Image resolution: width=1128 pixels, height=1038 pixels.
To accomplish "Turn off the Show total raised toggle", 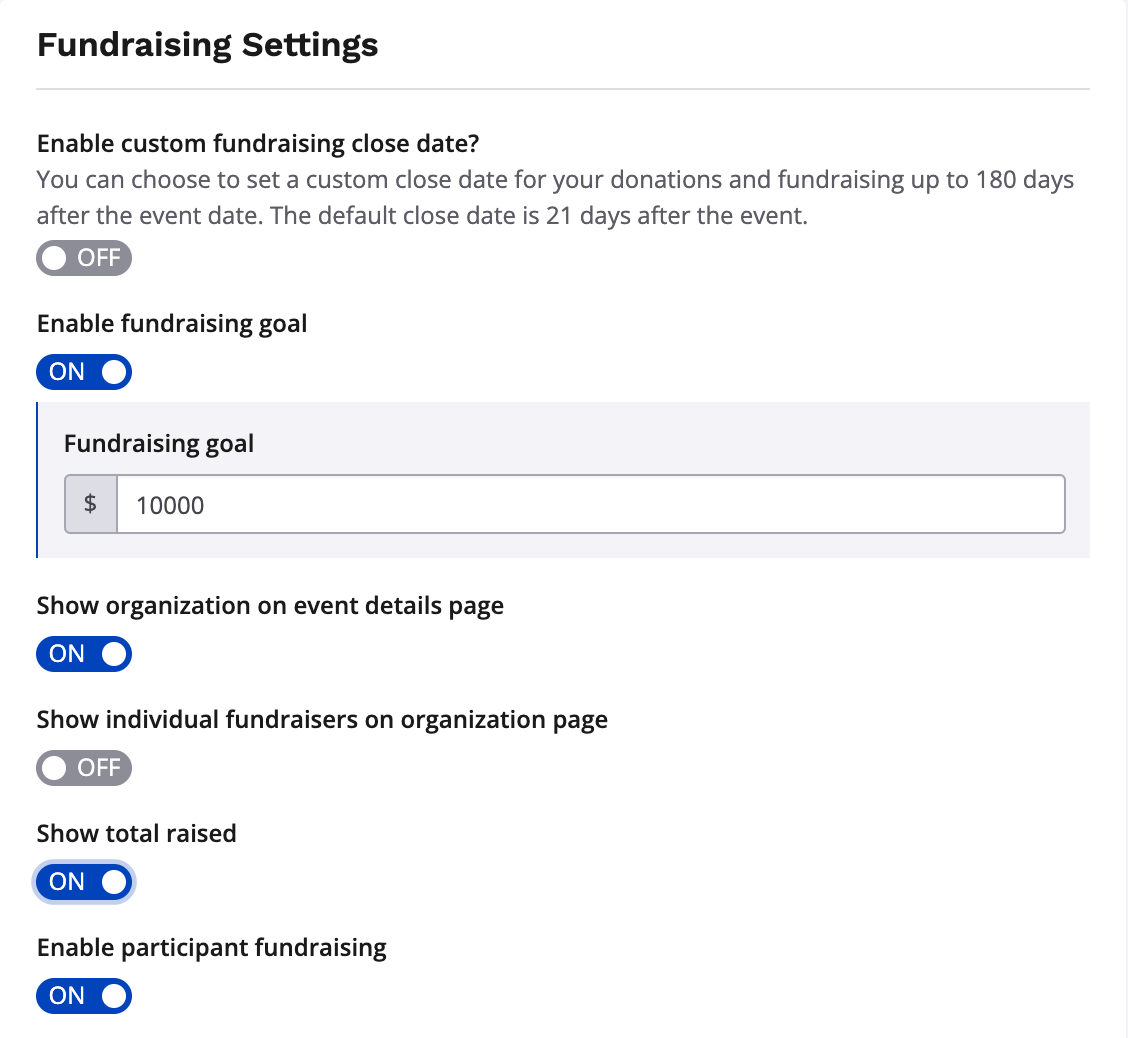I will 84,882.
